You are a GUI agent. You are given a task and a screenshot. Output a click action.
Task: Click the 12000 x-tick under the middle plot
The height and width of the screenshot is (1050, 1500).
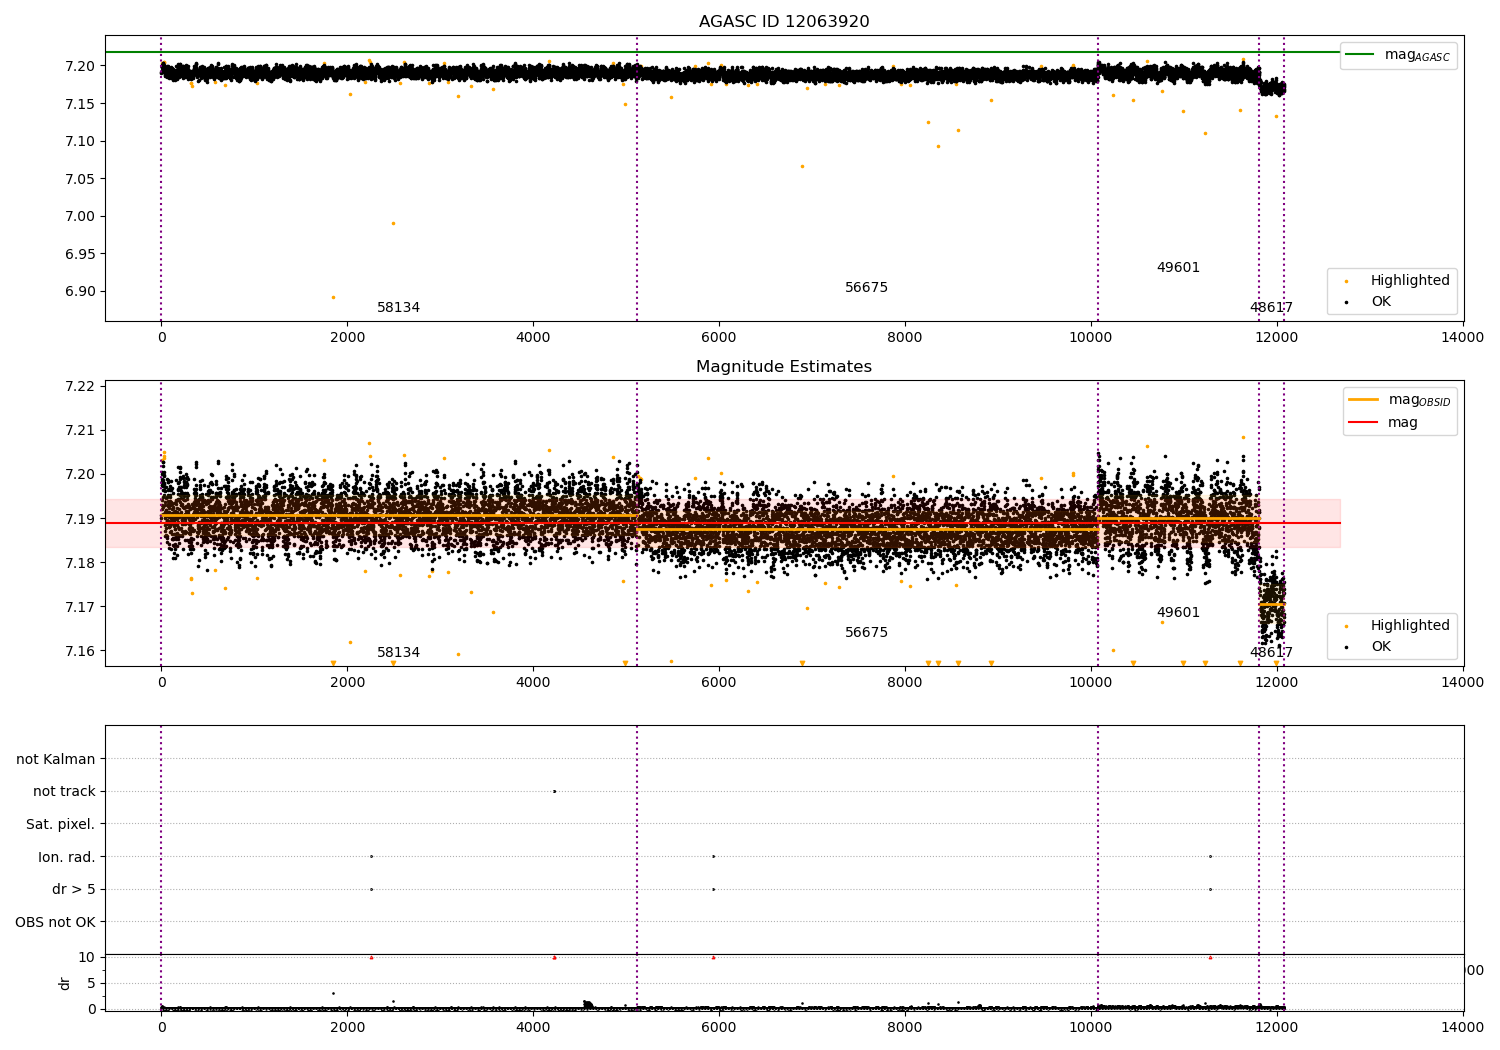(1277, 682)
